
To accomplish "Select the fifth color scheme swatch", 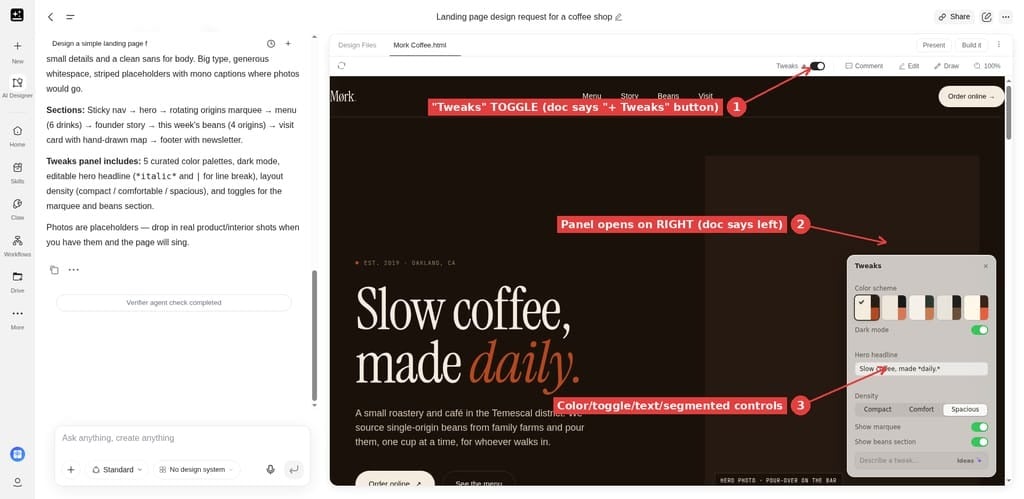I will tap(976, 308).
